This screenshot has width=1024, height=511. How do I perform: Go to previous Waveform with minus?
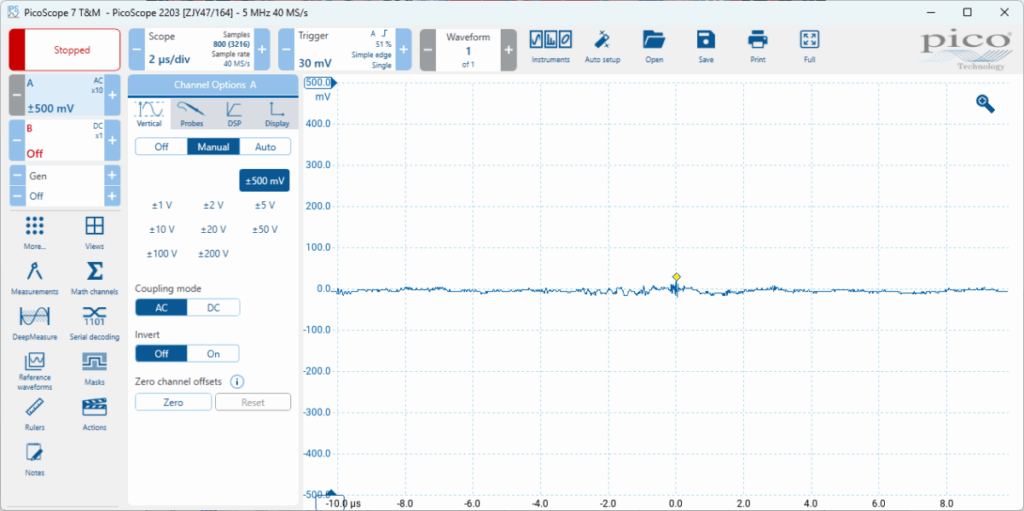[428, 50]
